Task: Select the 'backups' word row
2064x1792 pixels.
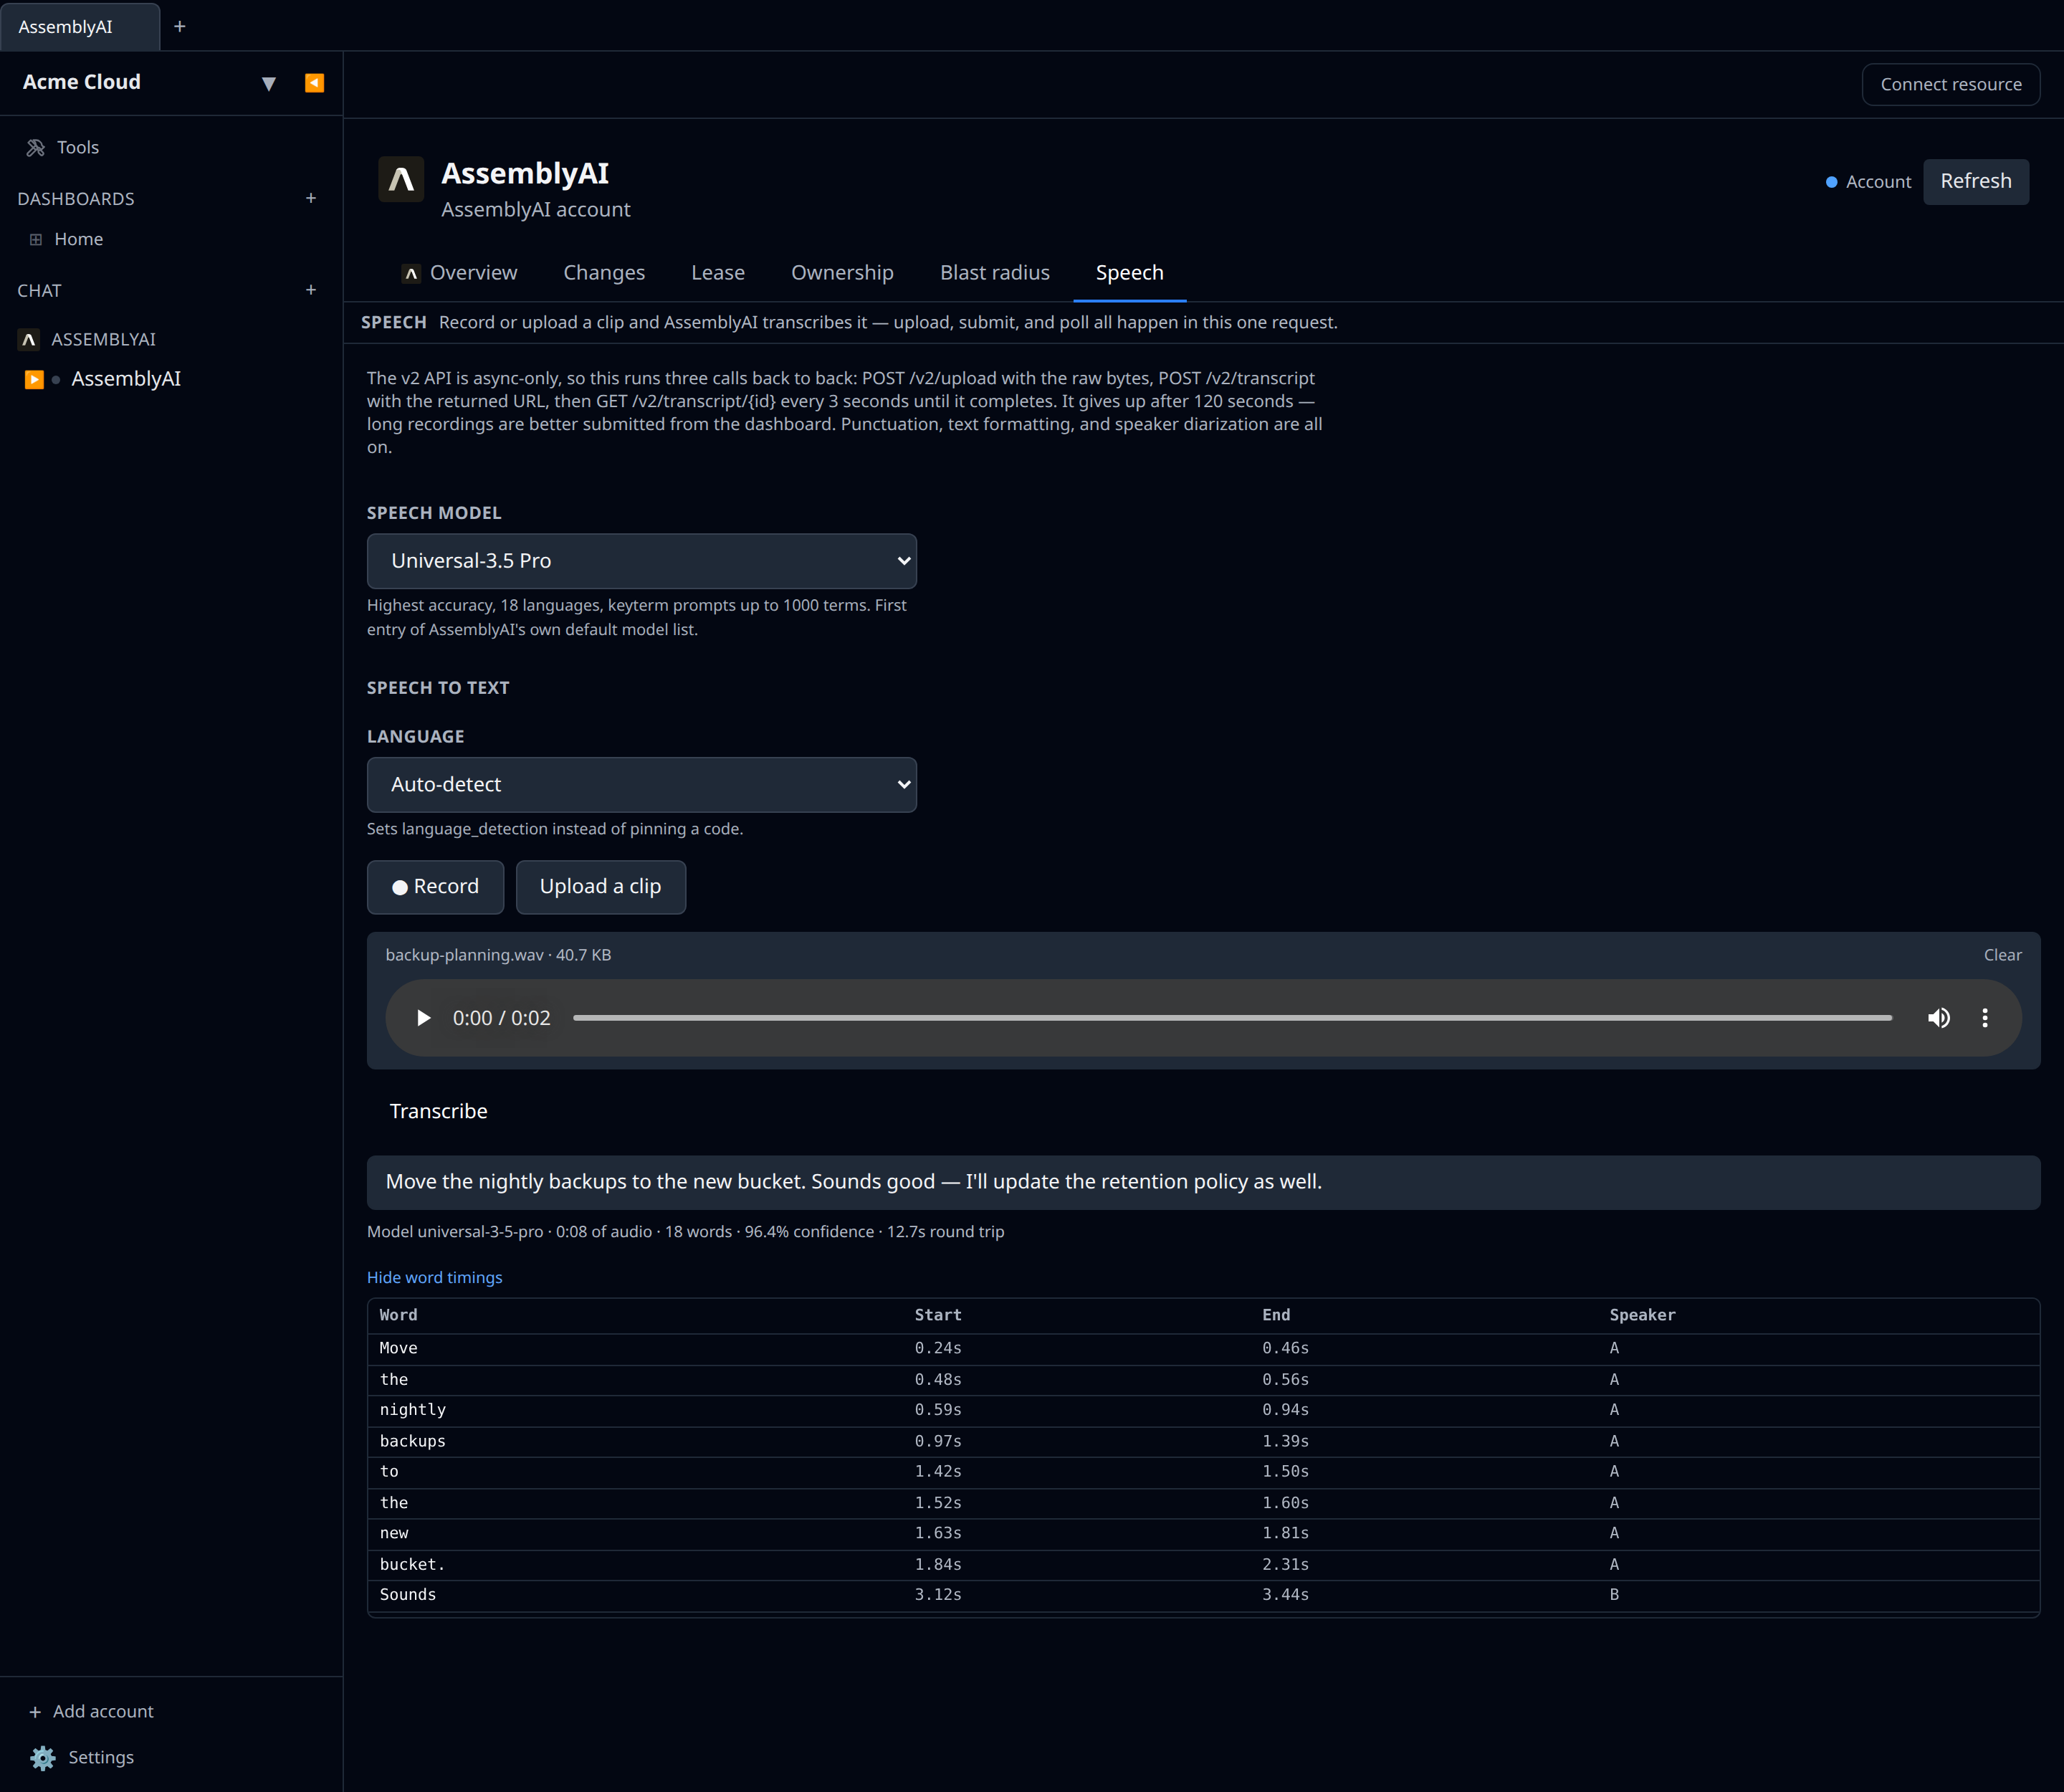Action: [x=1203, y=1441]
